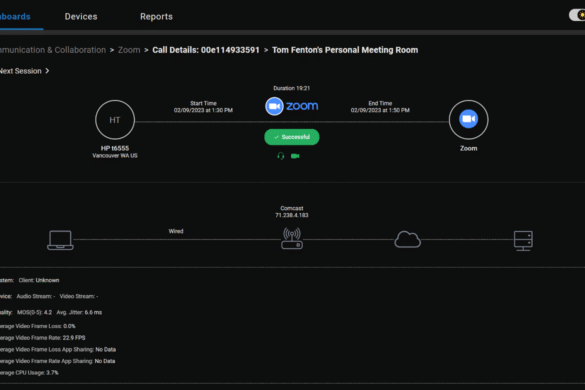
Task: Click the Zoom endpoint circle icon
Action: click(468, 119)
